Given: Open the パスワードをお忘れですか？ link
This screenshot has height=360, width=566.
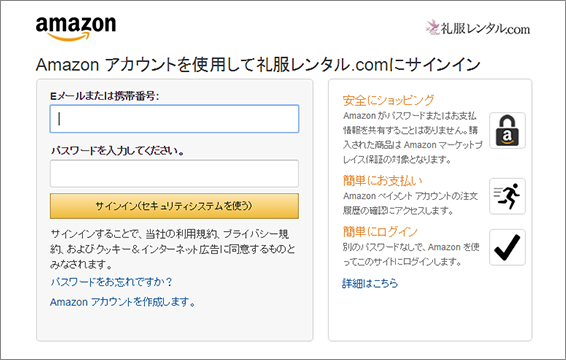Looking at the screenshot, I should pyautogui.click(x=111, y=282).
